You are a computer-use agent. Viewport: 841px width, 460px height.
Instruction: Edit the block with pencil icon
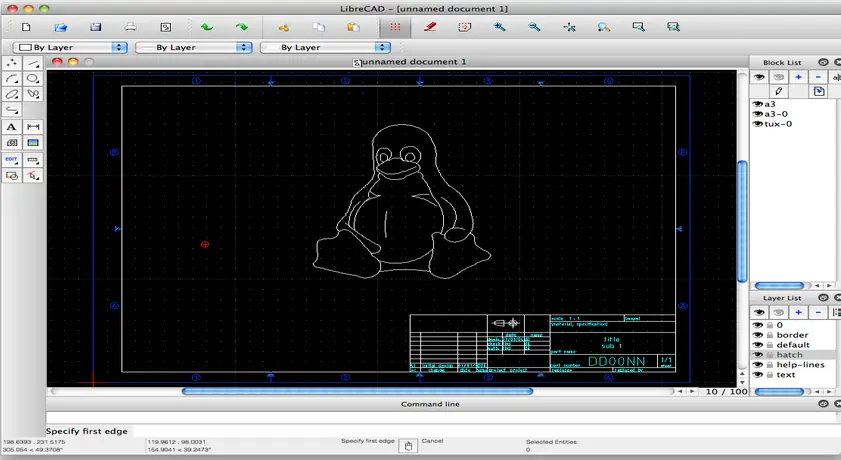(778, 91)
